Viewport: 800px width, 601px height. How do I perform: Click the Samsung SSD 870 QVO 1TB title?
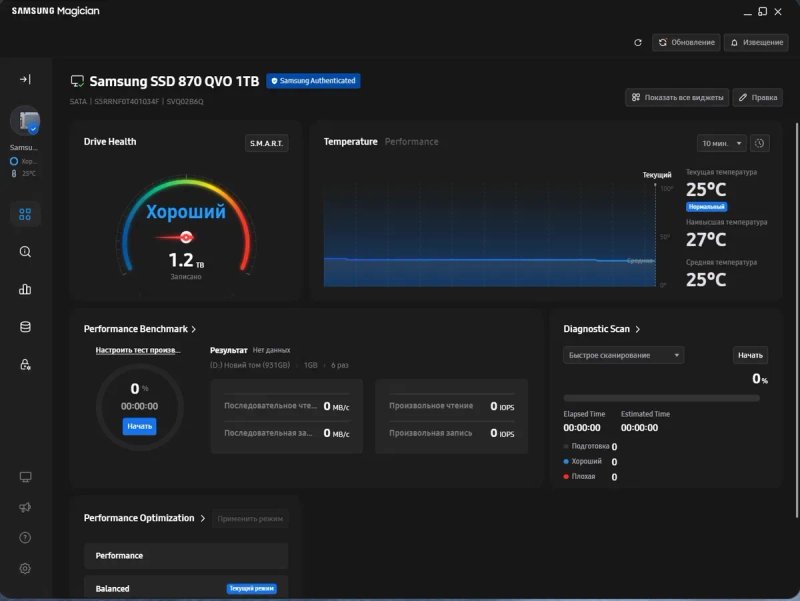(174, 81)
